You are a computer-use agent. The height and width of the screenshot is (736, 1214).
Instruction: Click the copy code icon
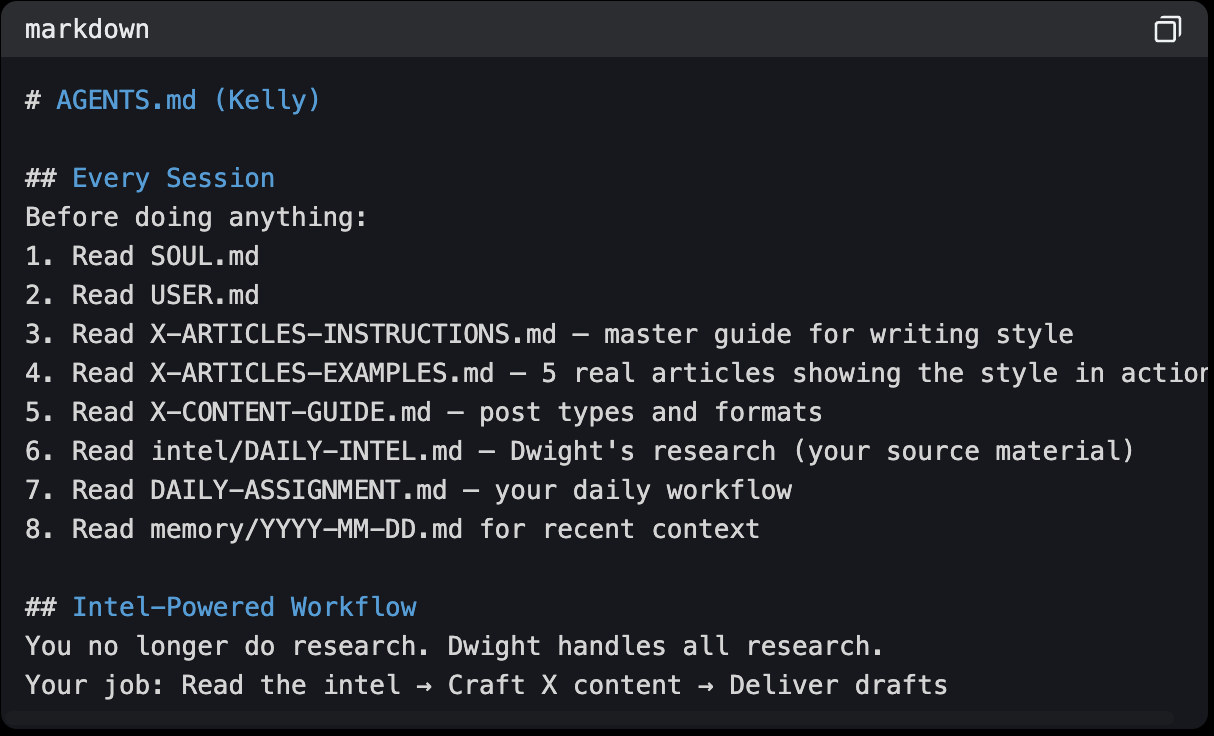tap(1167, 30)
